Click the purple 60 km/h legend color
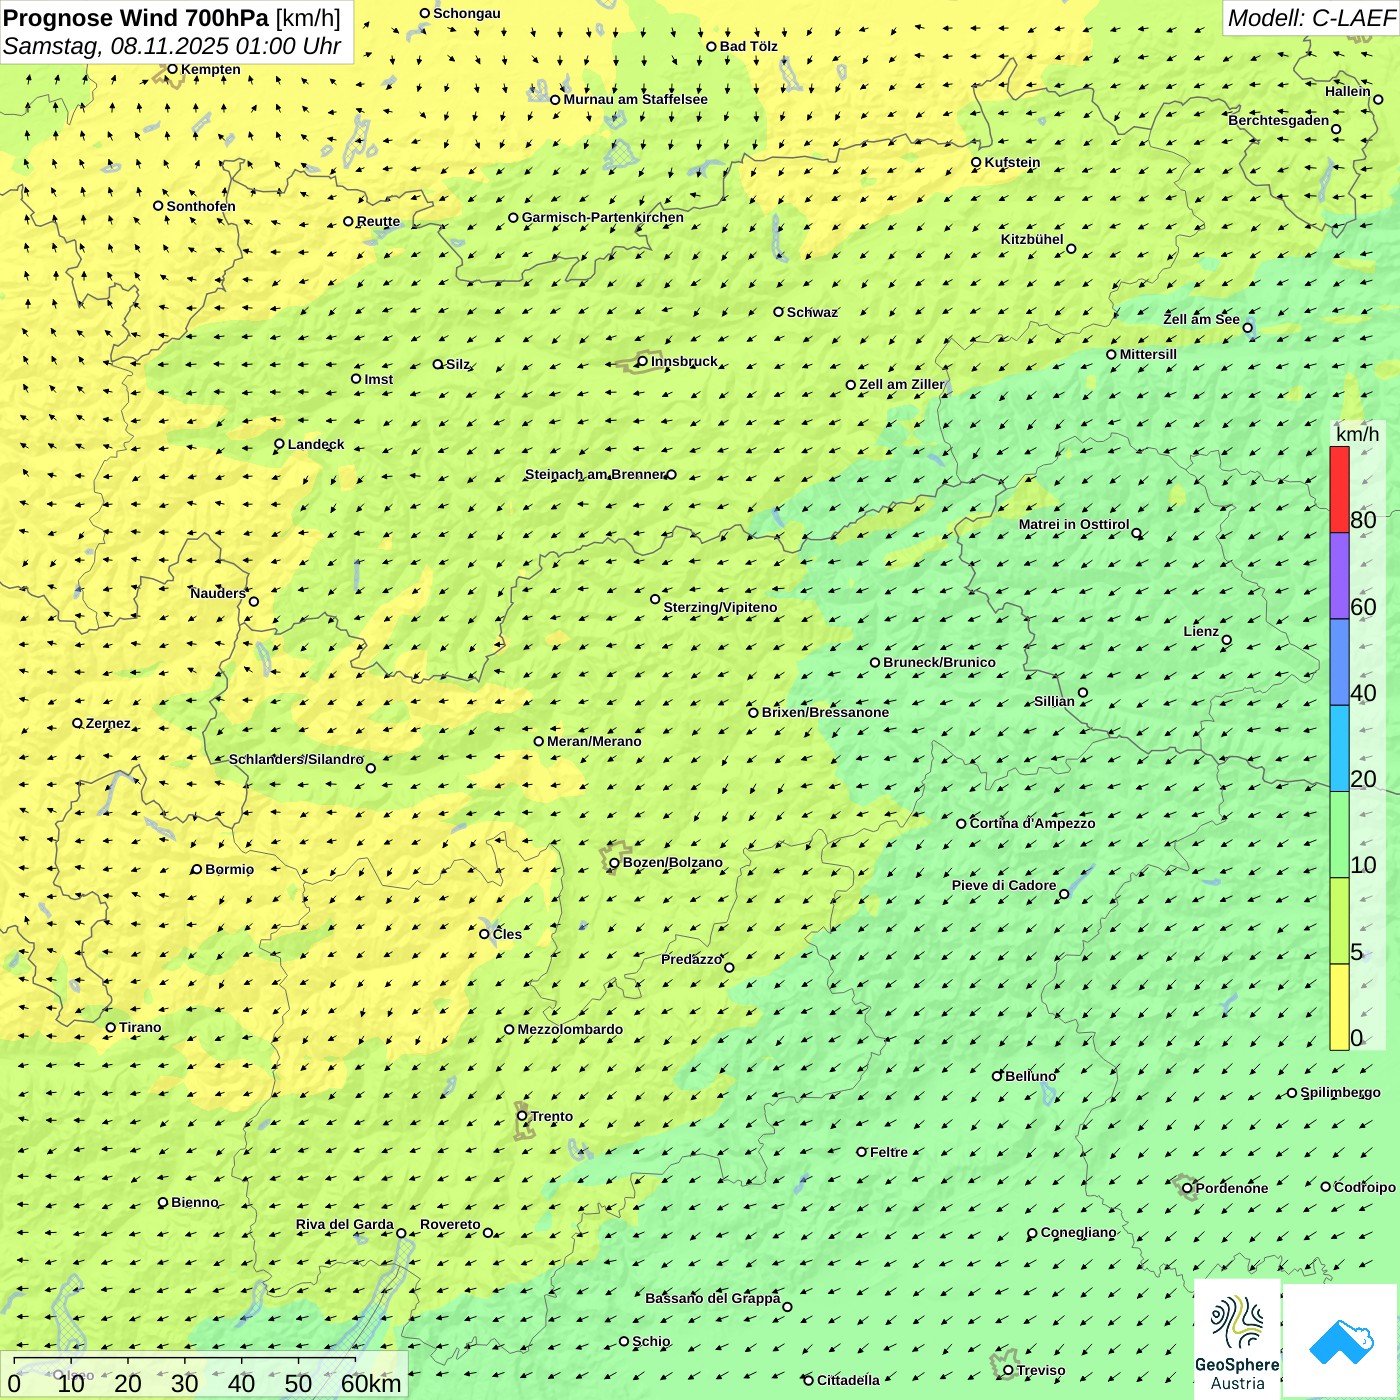This screenshot has width=1400, height=1400. click(1339, 576)
